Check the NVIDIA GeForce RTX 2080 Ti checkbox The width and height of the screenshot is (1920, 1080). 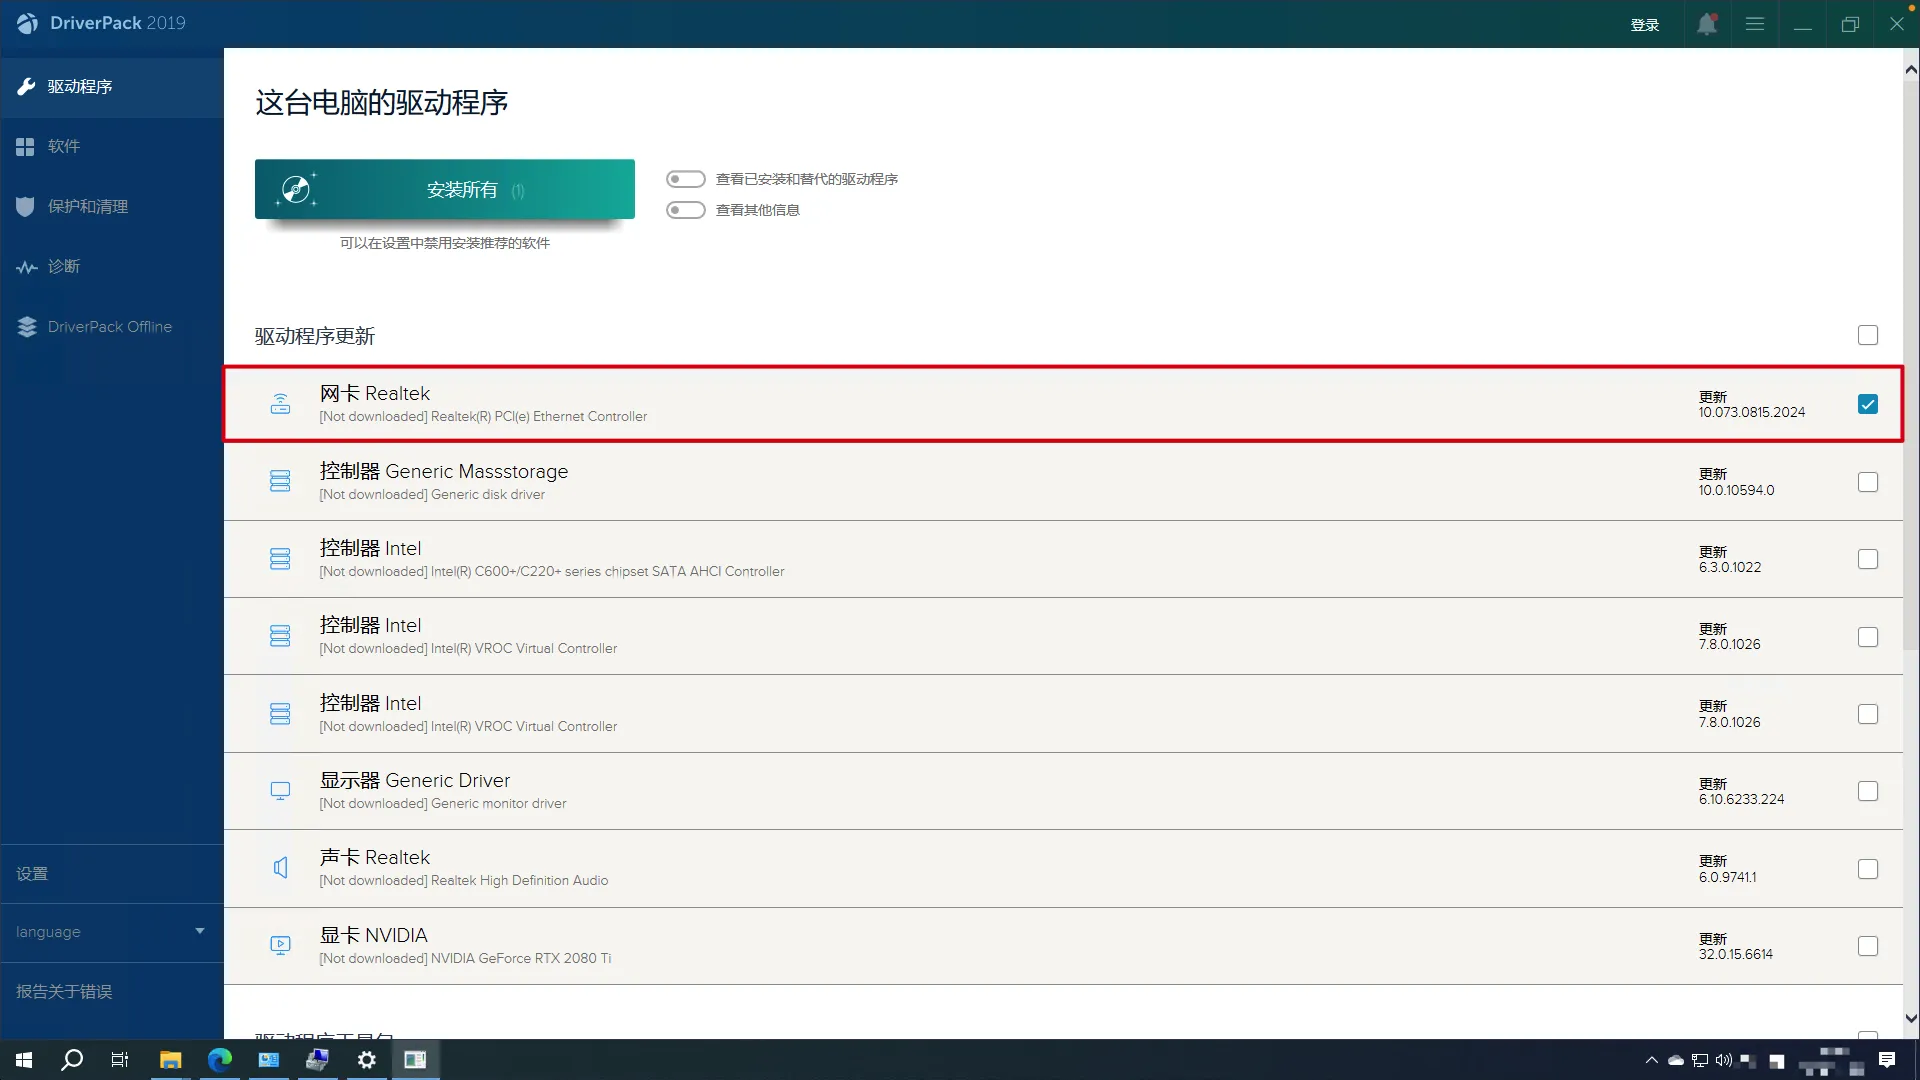click(x=1867, y=946)
